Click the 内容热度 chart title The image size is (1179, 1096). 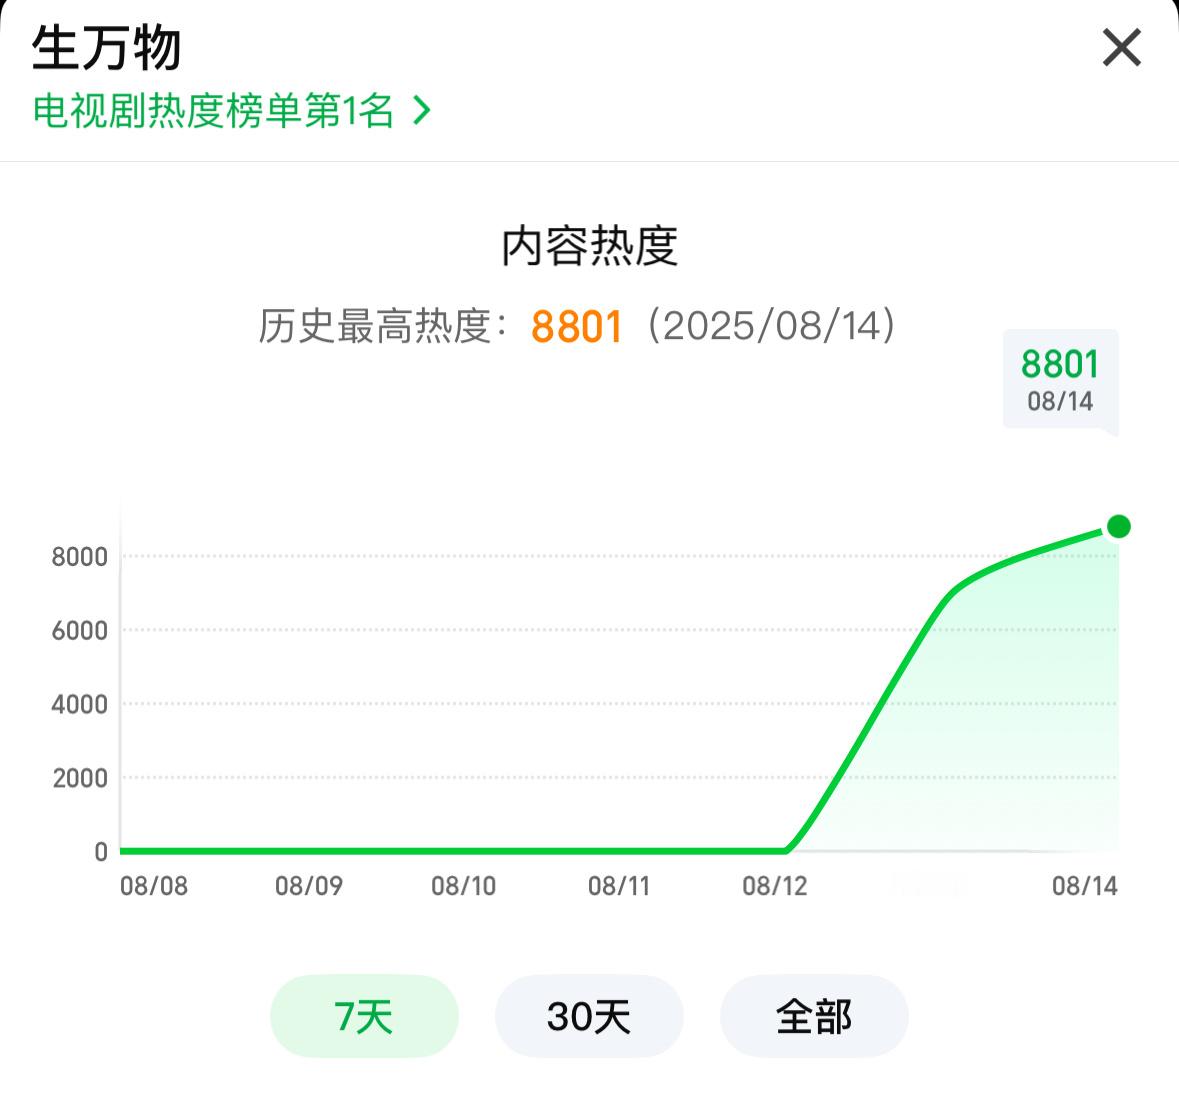click(590, 246)
